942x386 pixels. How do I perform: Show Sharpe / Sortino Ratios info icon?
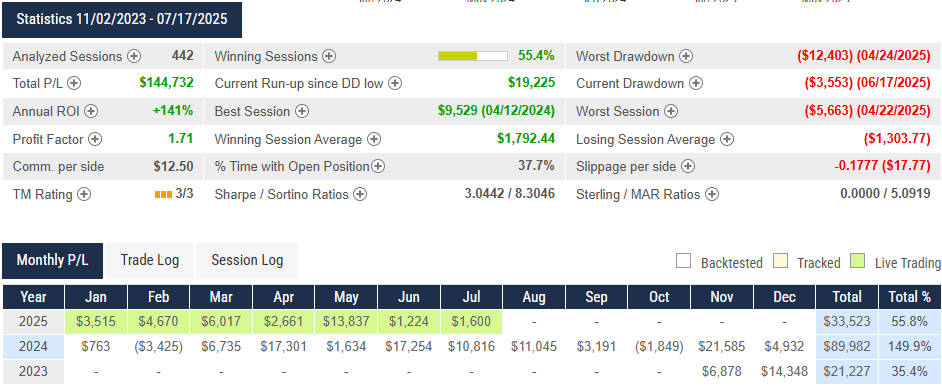tap(359, 195)
